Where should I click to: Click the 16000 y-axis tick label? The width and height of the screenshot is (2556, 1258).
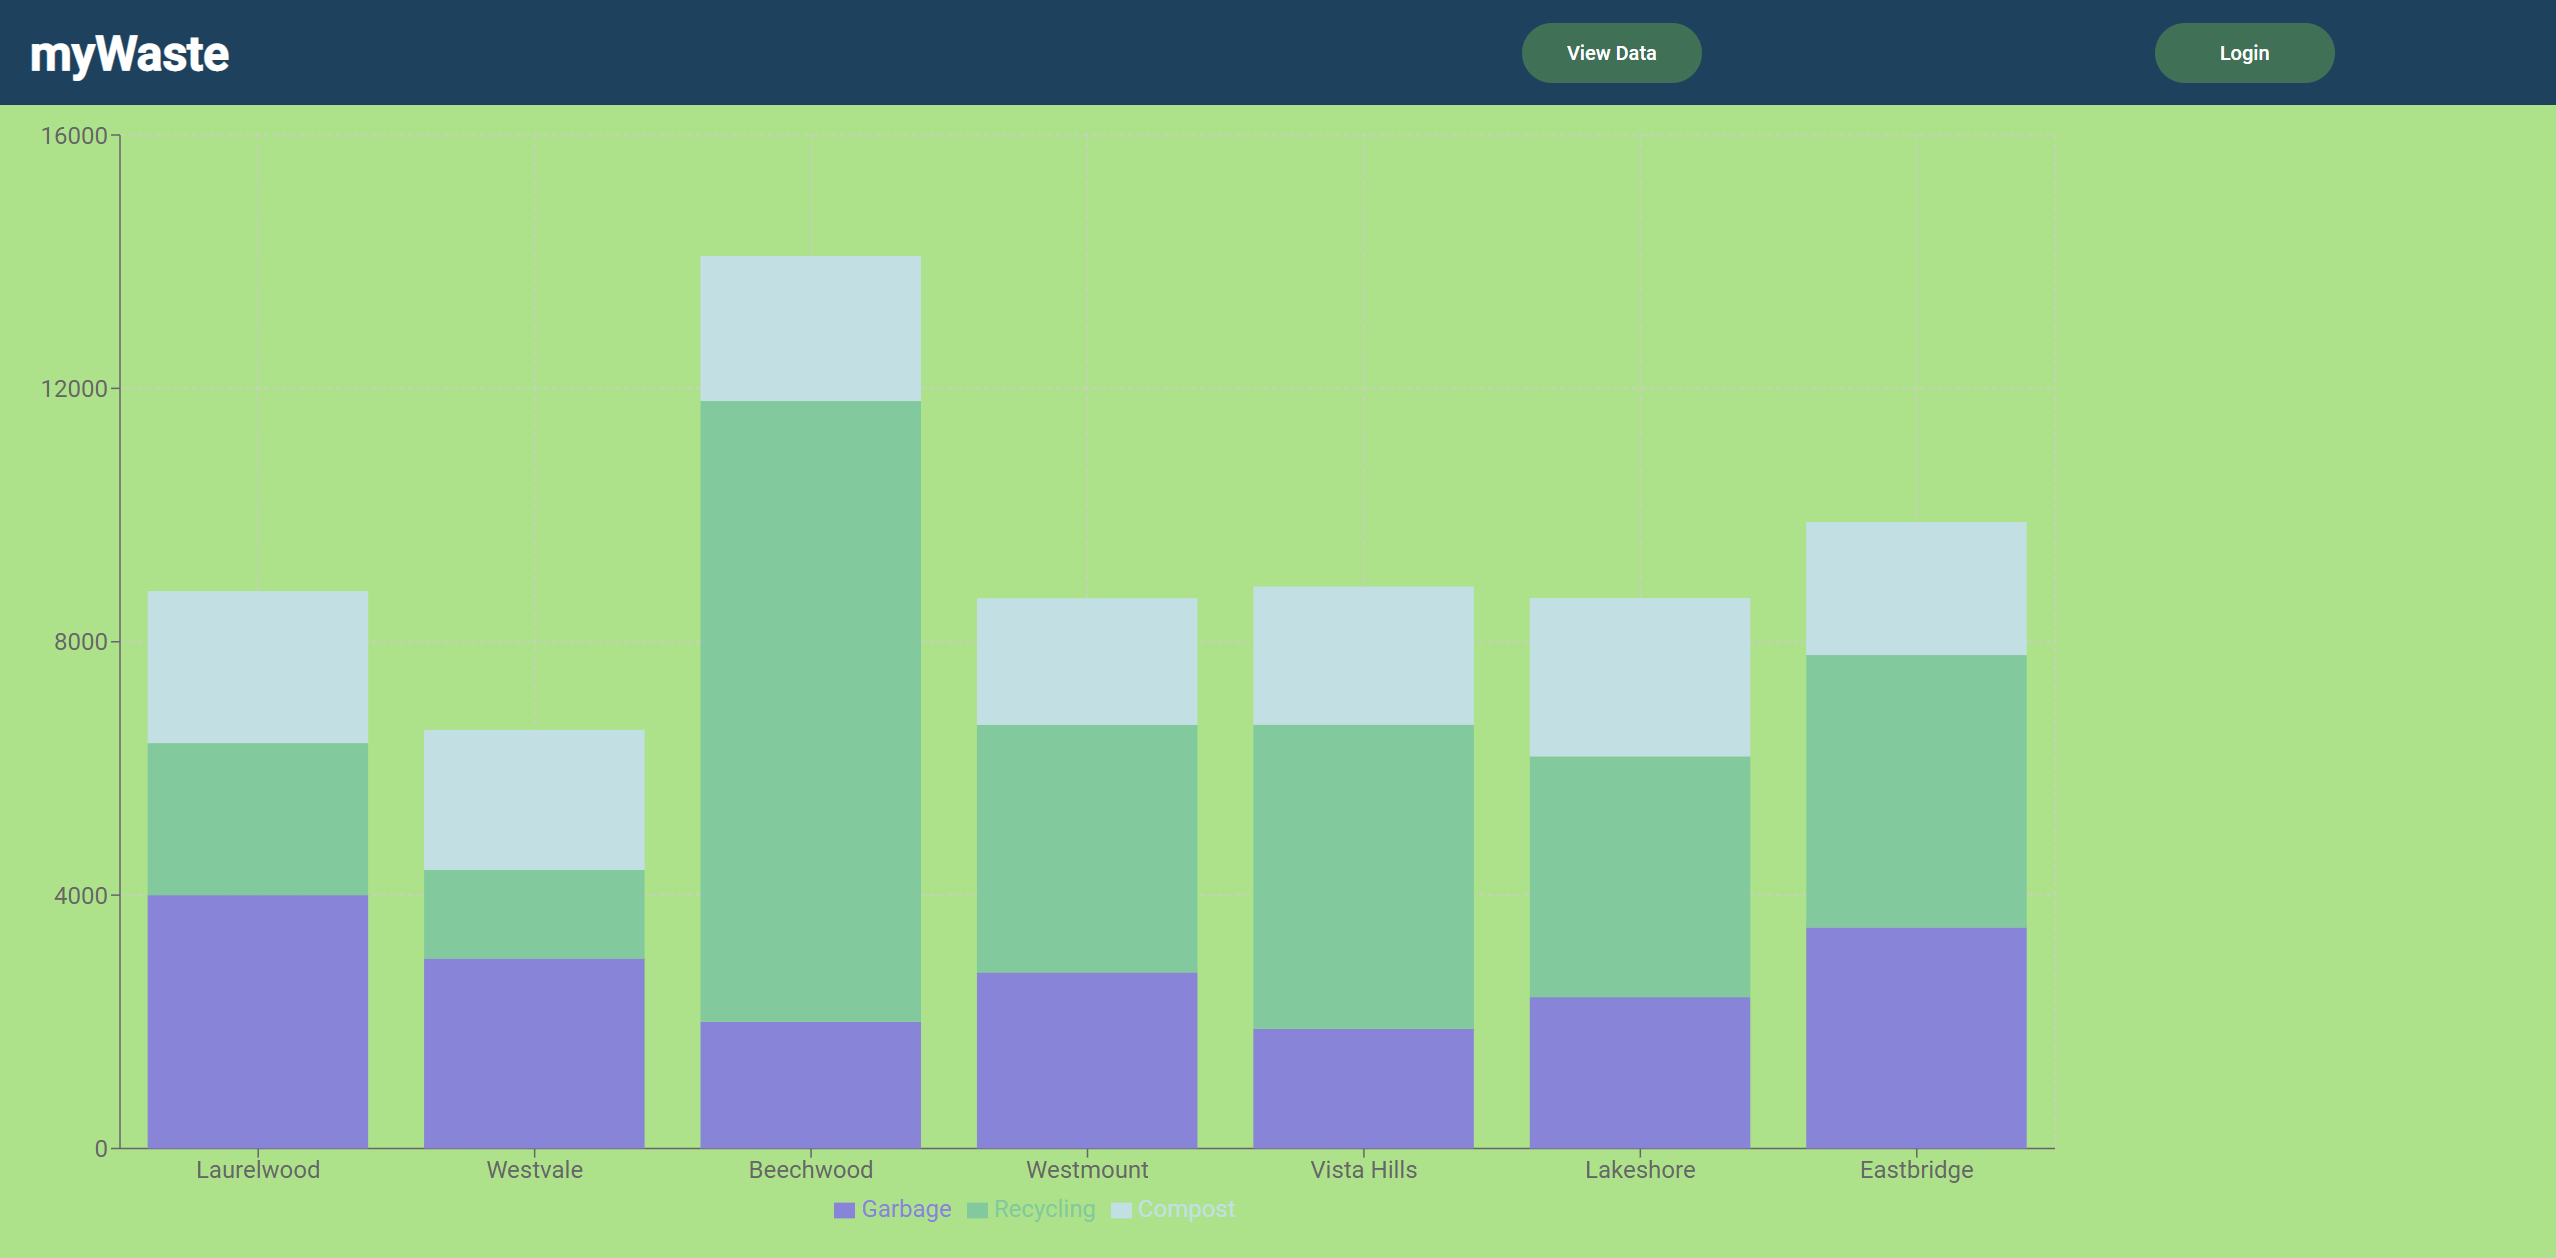[x=73, y=136]
